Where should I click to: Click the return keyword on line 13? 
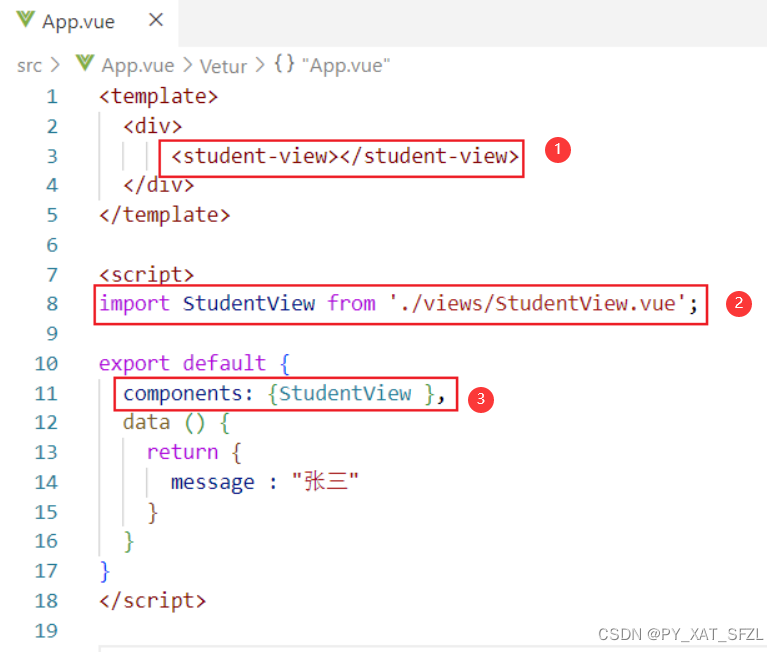tap(182, 452)
